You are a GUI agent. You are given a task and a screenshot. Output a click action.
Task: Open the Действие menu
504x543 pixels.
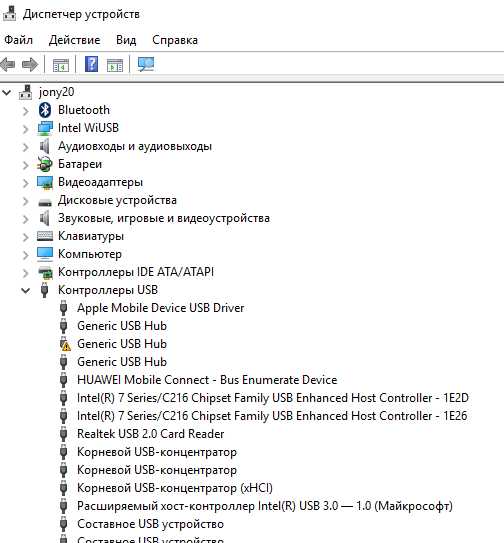click(x=74, y=40)
